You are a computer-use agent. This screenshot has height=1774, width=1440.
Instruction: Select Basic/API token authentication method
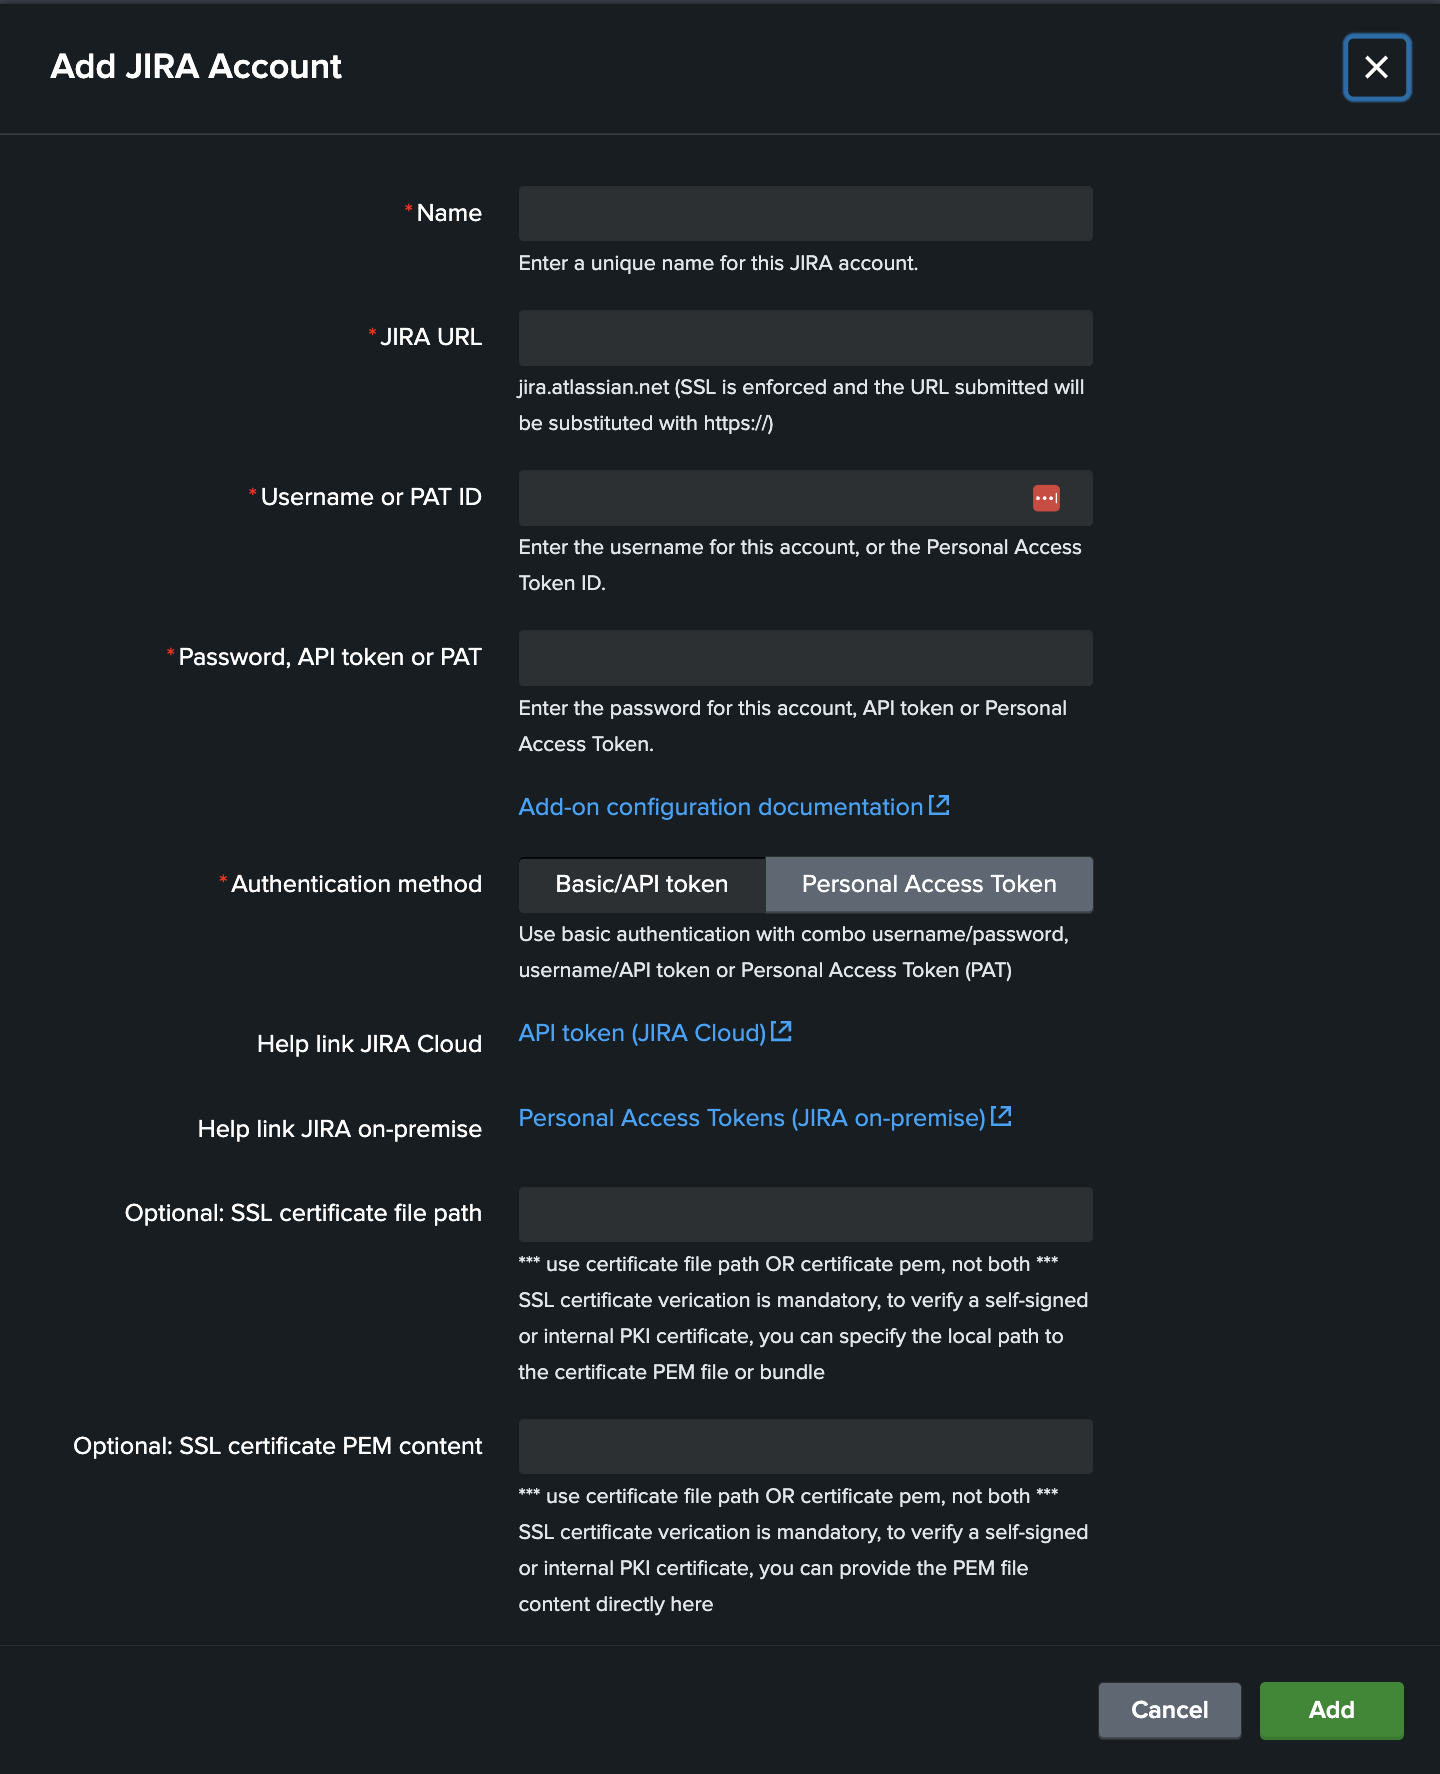(x=642, y=884)
